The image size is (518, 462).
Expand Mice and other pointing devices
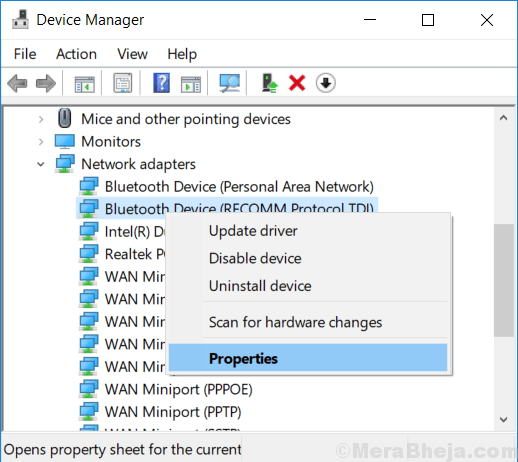[41, 119]
